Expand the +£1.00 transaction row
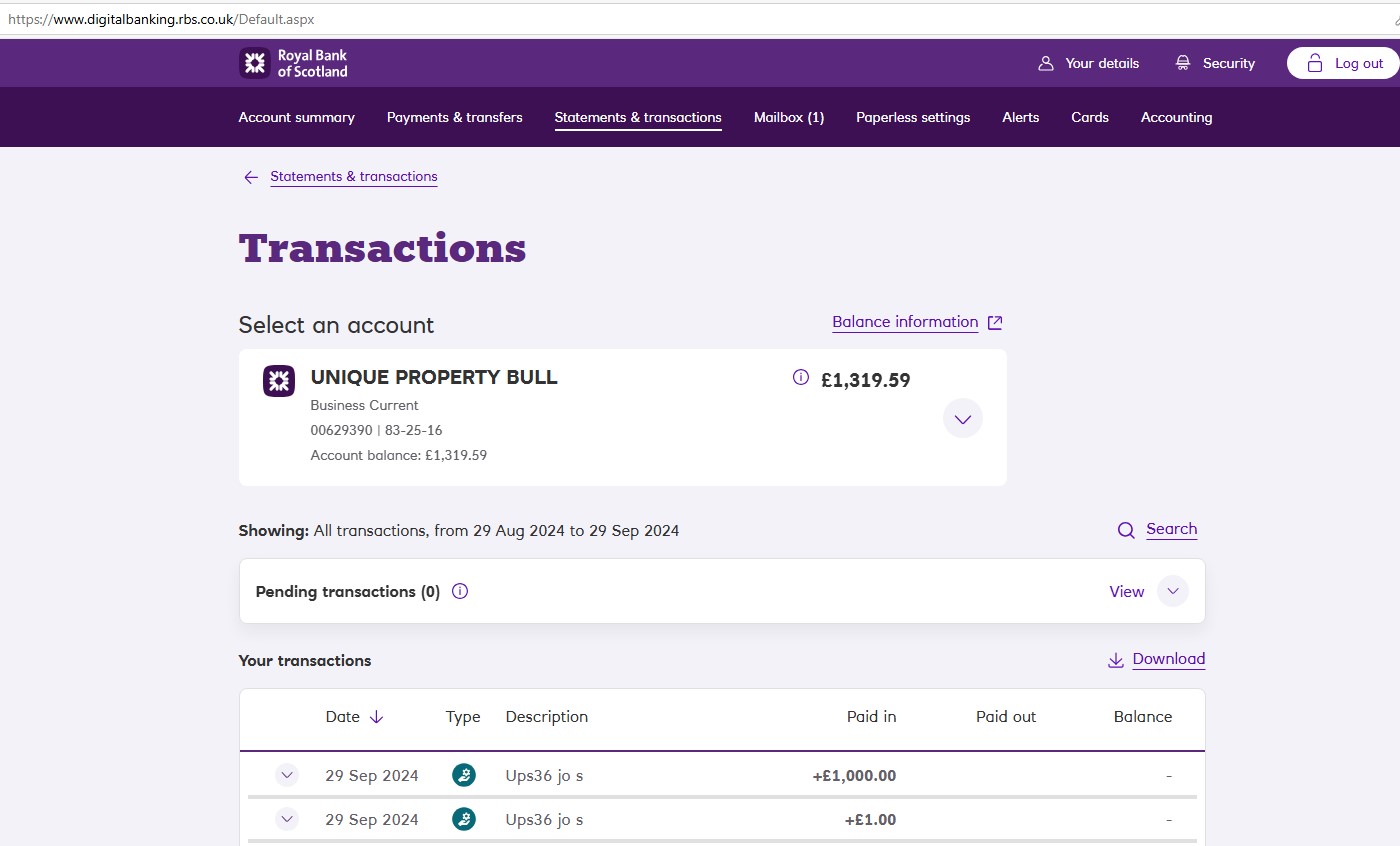 tap(287, 819)
